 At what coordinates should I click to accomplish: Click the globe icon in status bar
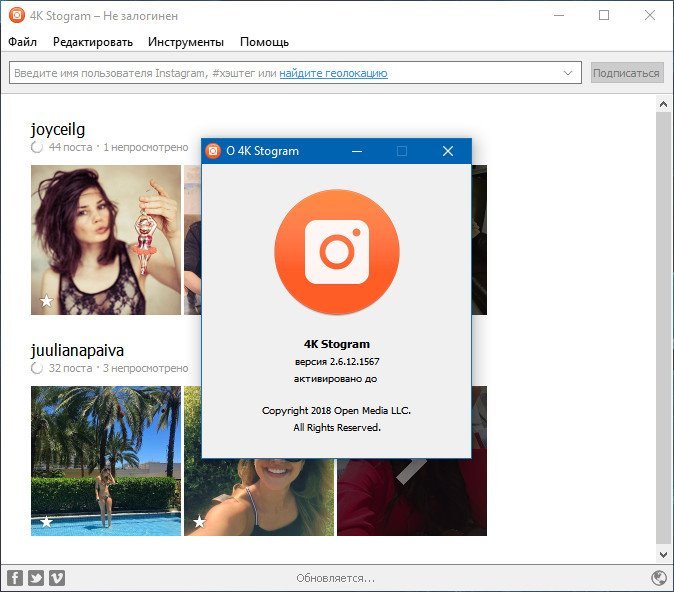pyautogui.click(x=659, y=578)
